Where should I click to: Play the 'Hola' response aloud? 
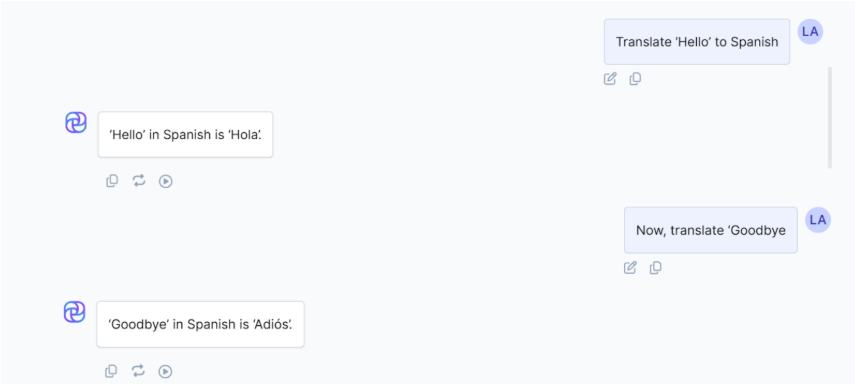pyautogui.click(x=166, y=181)
